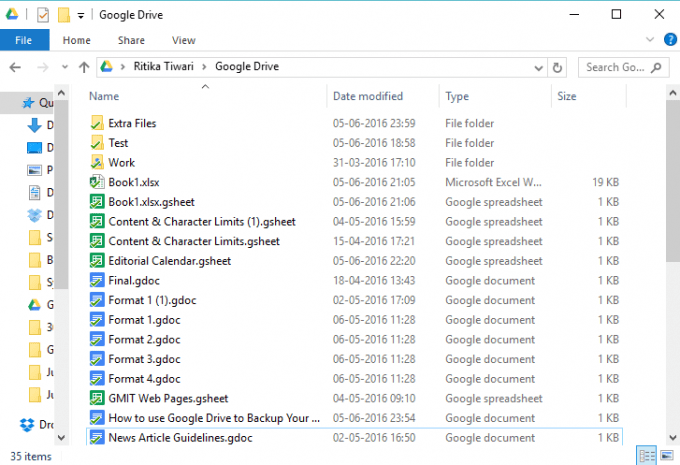
Task: Expand the chevron after Ritika Tiwari in path
Action: (x=205, y=67)
